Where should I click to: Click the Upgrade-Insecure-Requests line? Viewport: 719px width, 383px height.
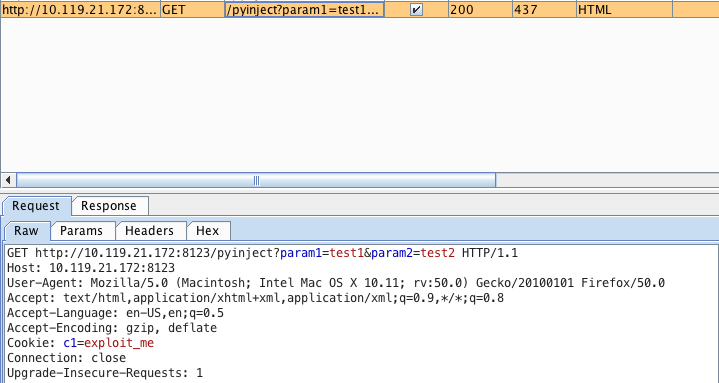[x=105, y=373]
